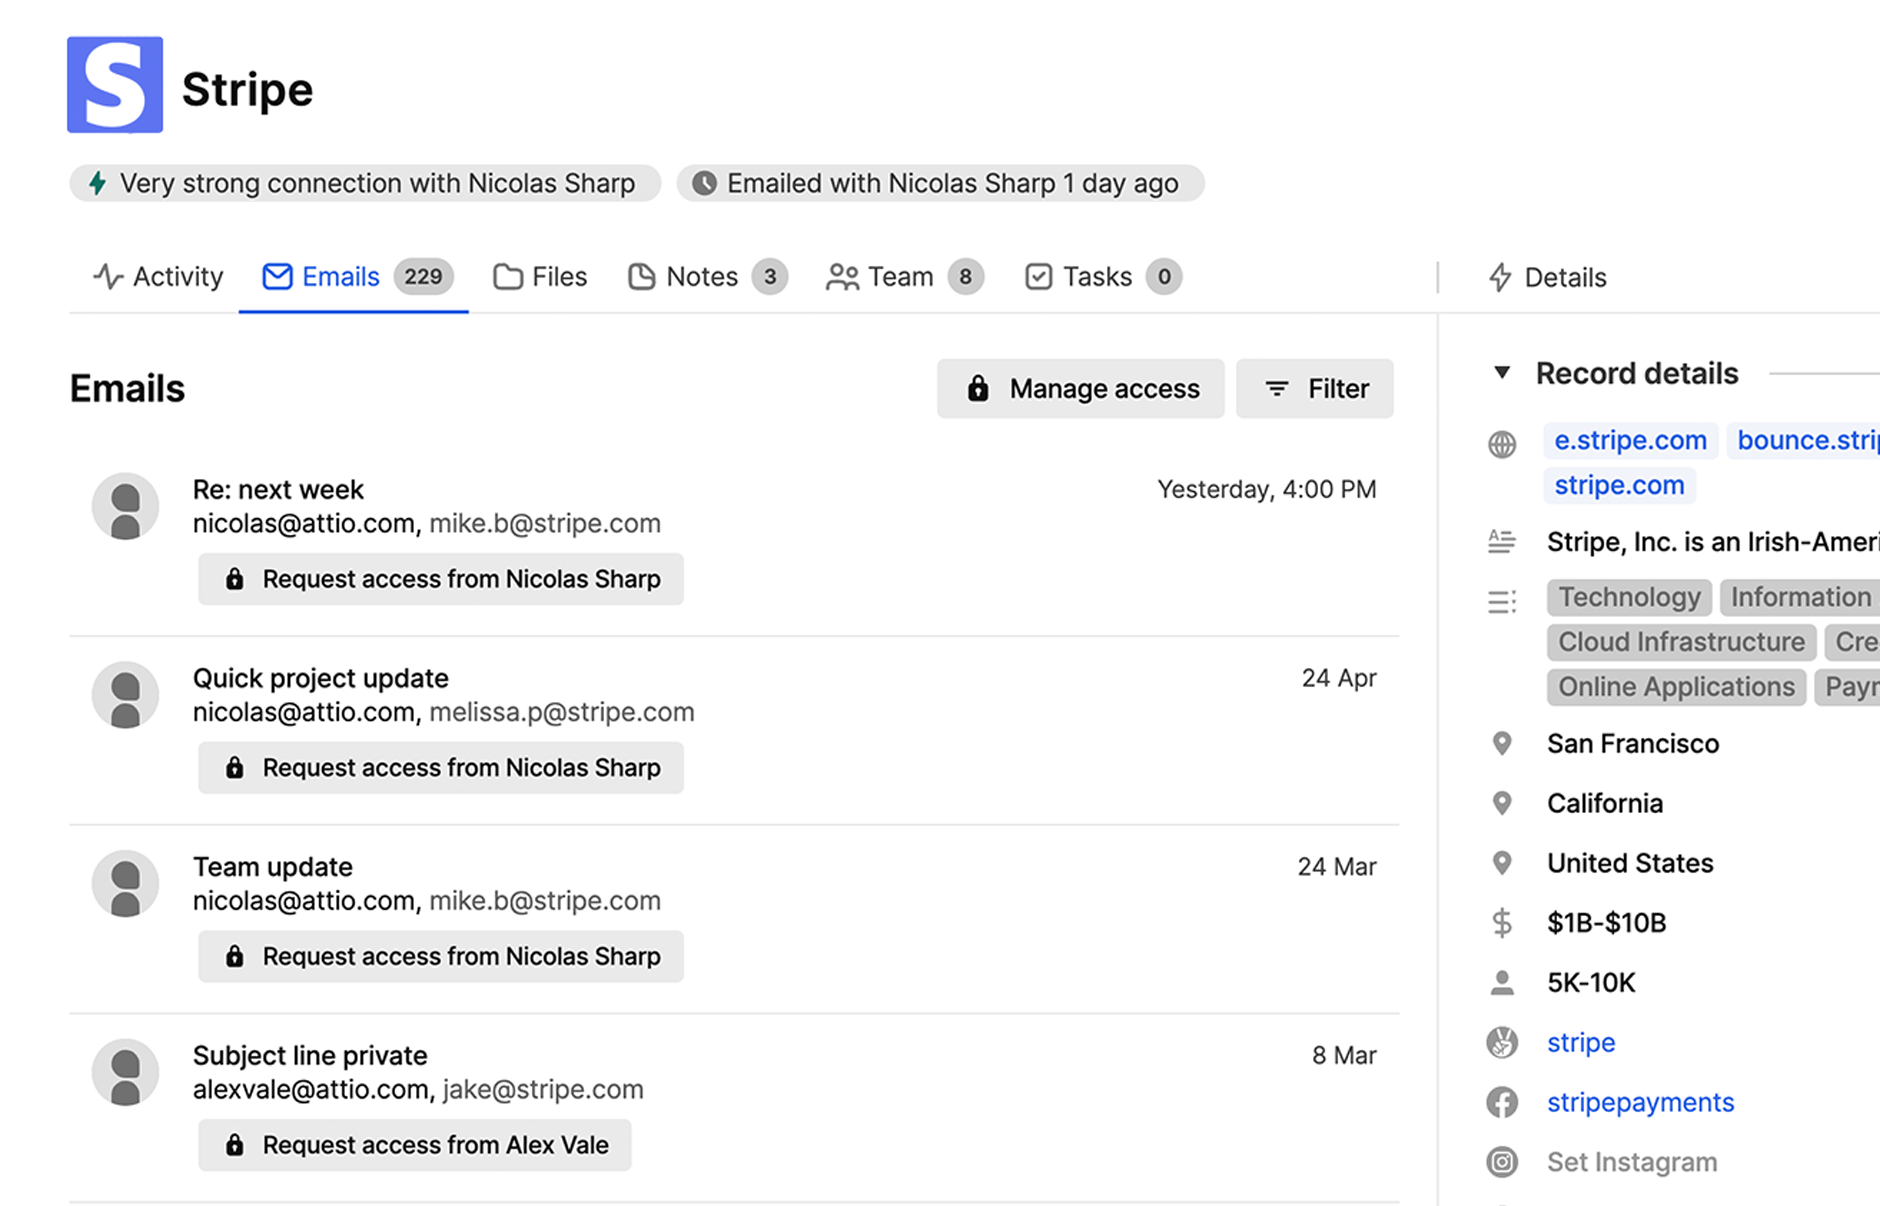Click the location pin icon beside United States
This screenshot has height=1206, width=1880.
1502,863
